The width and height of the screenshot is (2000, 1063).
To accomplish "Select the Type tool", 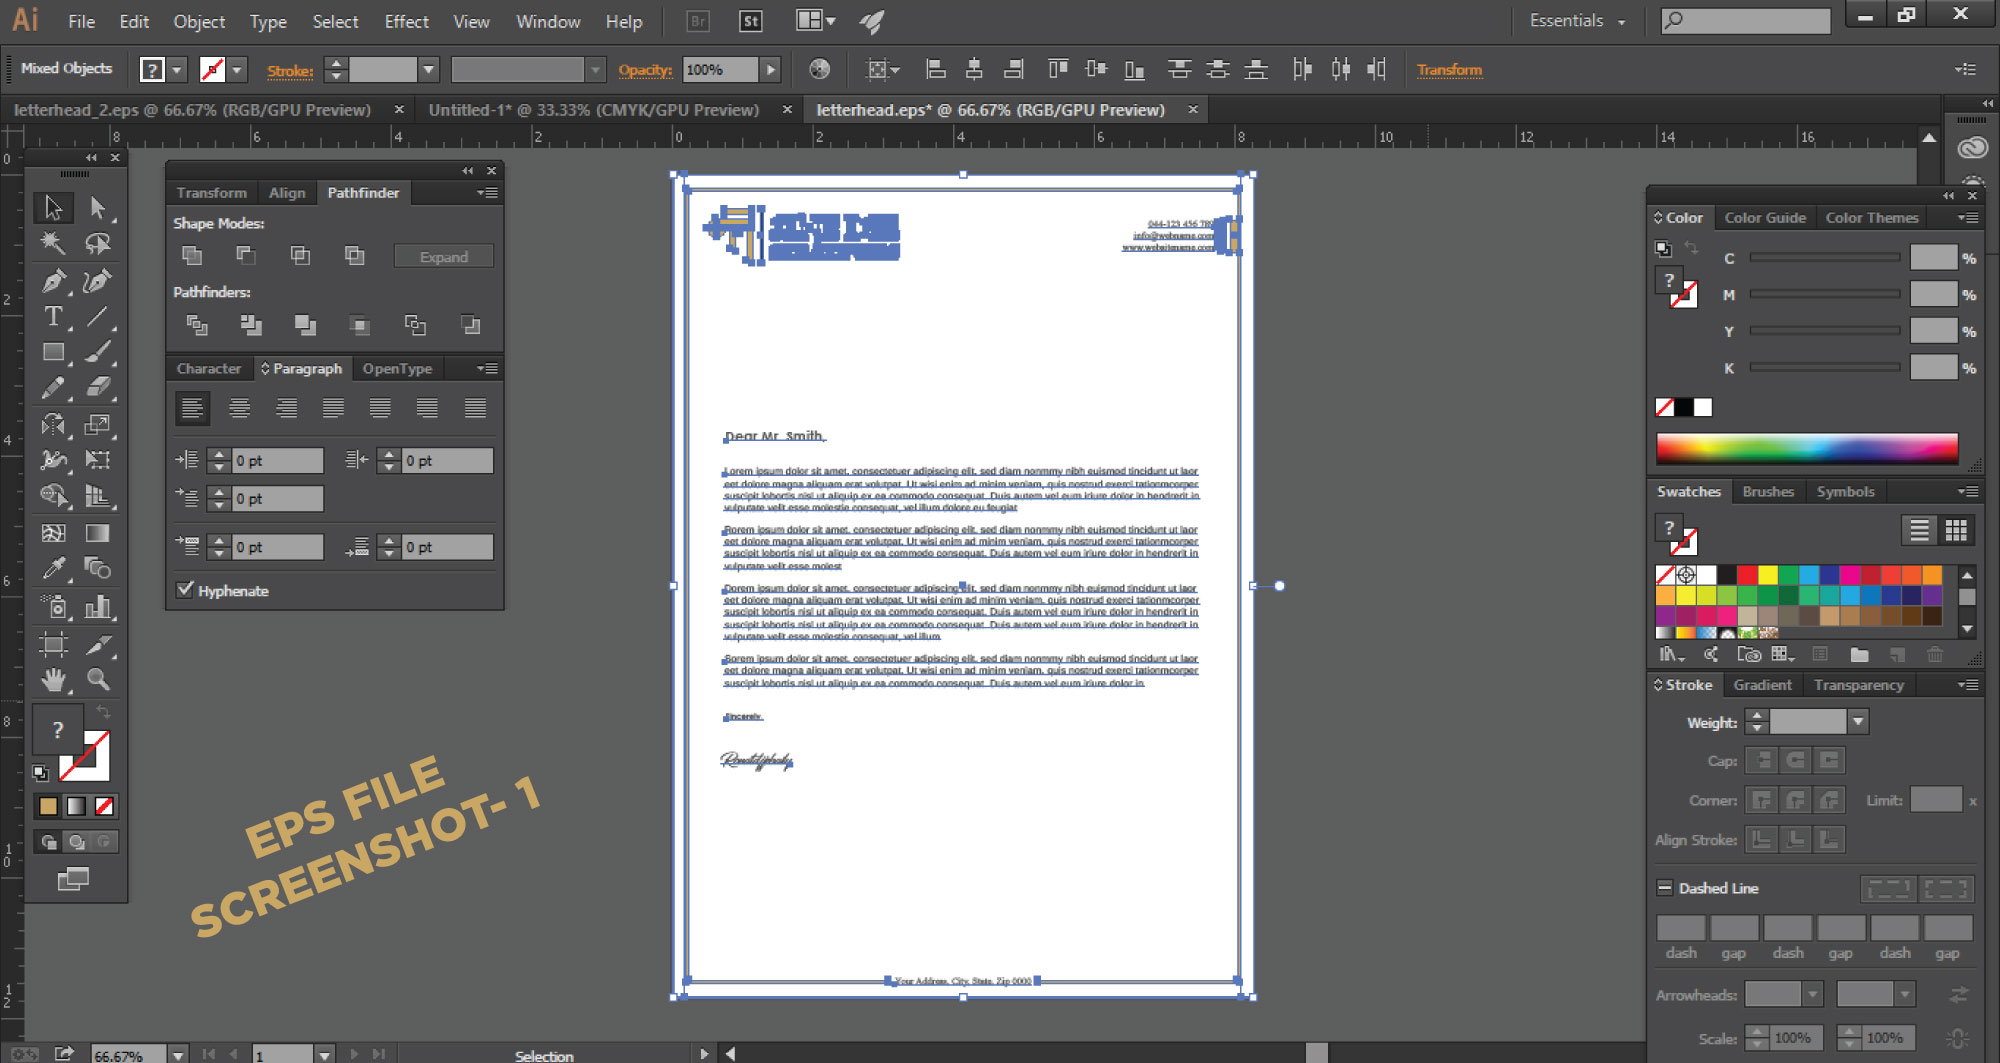I will tap(53, 317).
